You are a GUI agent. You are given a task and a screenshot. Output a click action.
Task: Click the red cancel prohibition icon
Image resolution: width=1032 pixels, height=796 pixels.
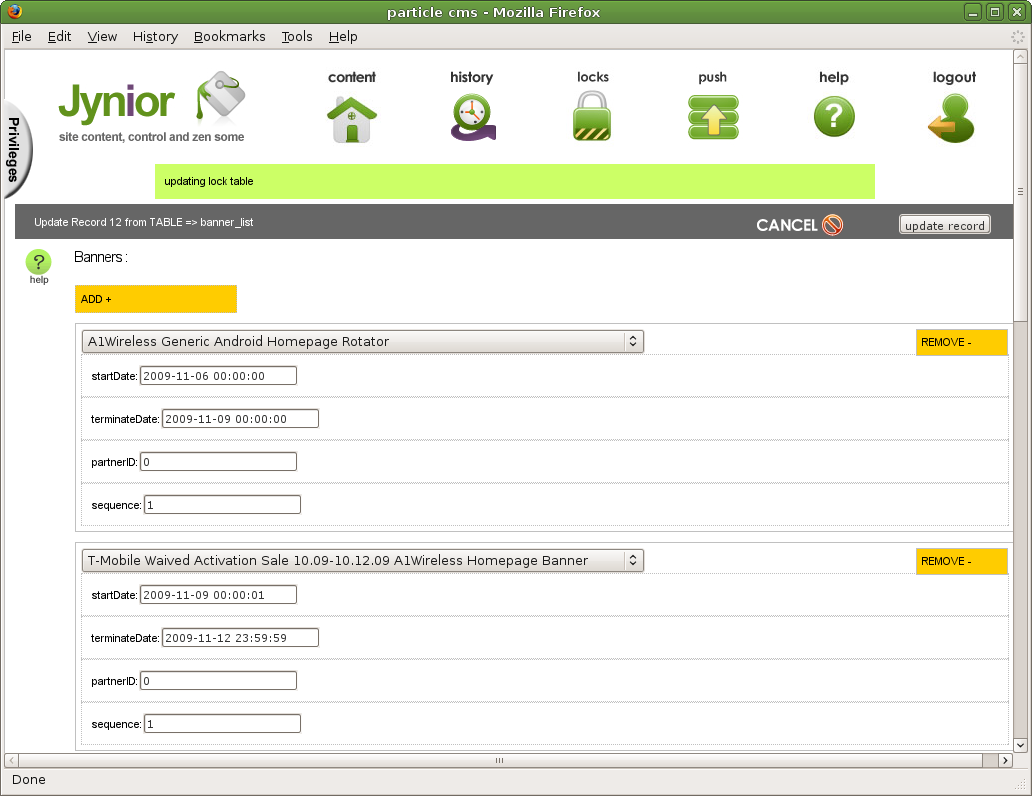pos(832,225)
